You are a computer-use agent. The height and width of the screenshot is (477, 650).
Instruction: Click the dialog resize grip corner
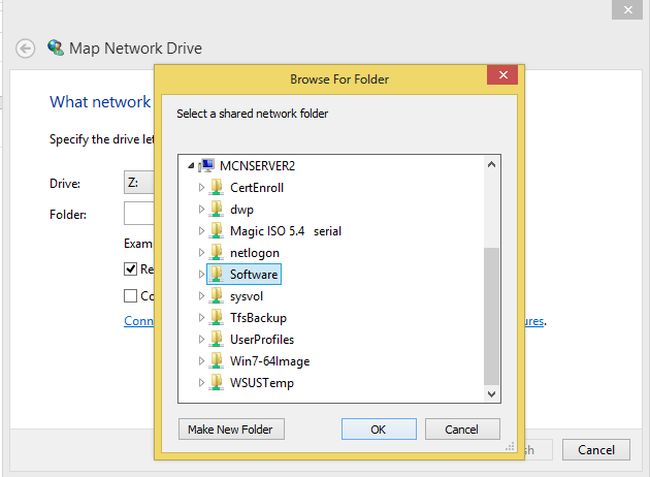click(x=510, y=446)
